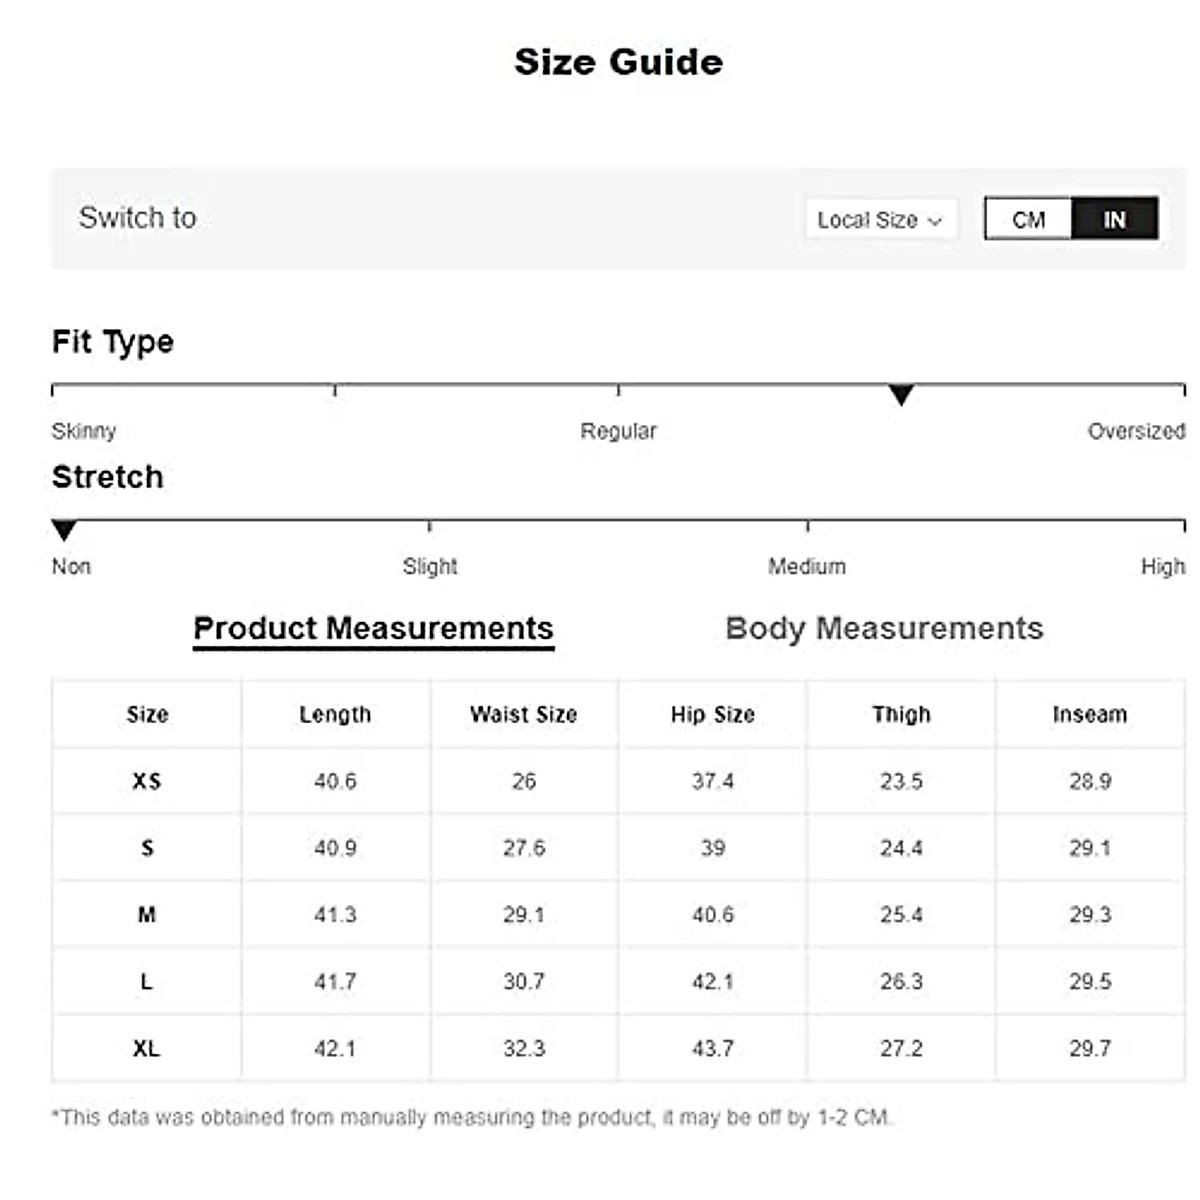Click the Inseam column header

(x=1089, y=714)
